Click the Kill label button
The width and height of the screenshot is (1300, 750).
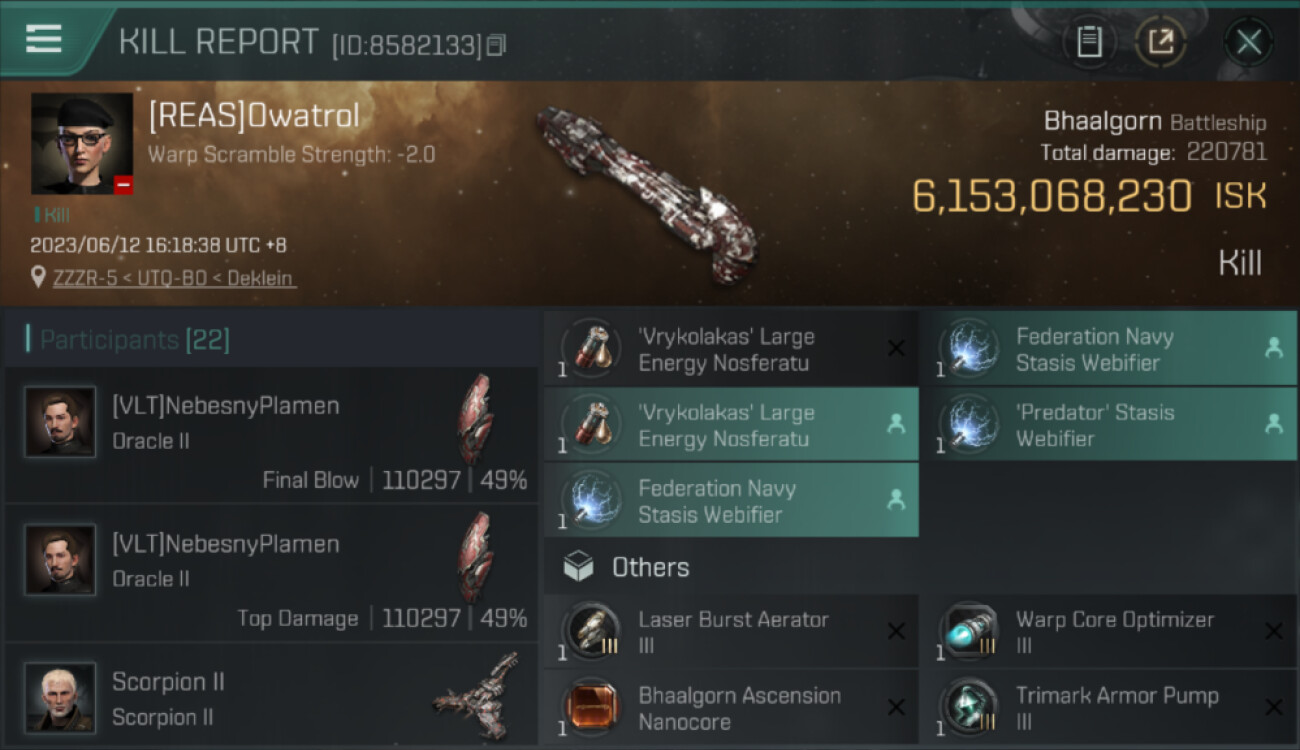click(x=1239, y=263)
